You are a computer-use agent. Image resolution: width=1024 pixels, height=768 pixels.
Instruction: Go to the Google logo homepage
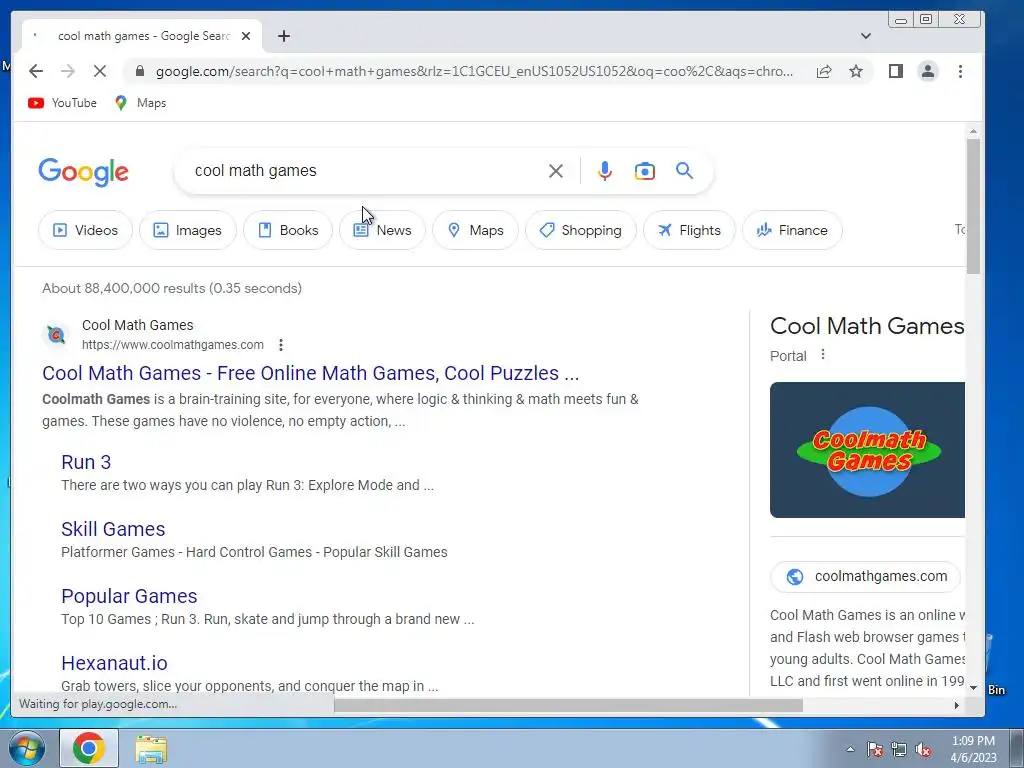[x=84, y=172]
